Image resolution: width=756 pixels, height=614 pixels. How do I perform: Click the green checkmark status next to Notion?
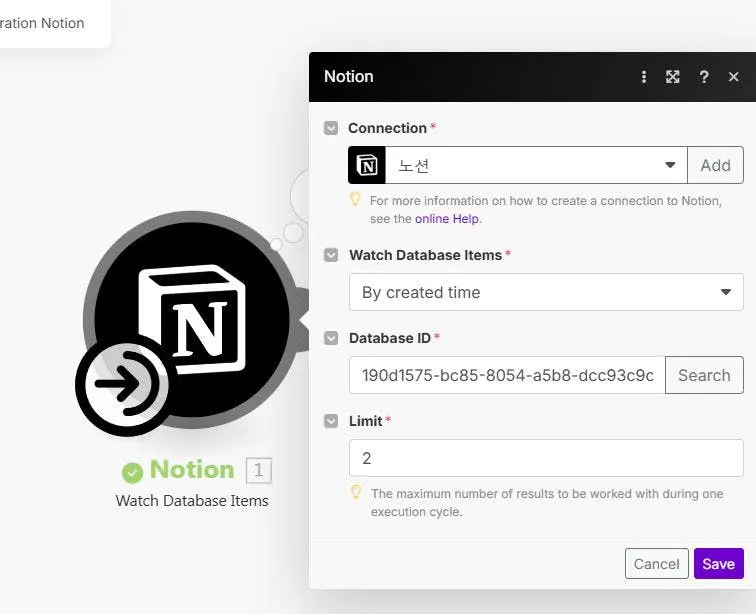point(132,472)
